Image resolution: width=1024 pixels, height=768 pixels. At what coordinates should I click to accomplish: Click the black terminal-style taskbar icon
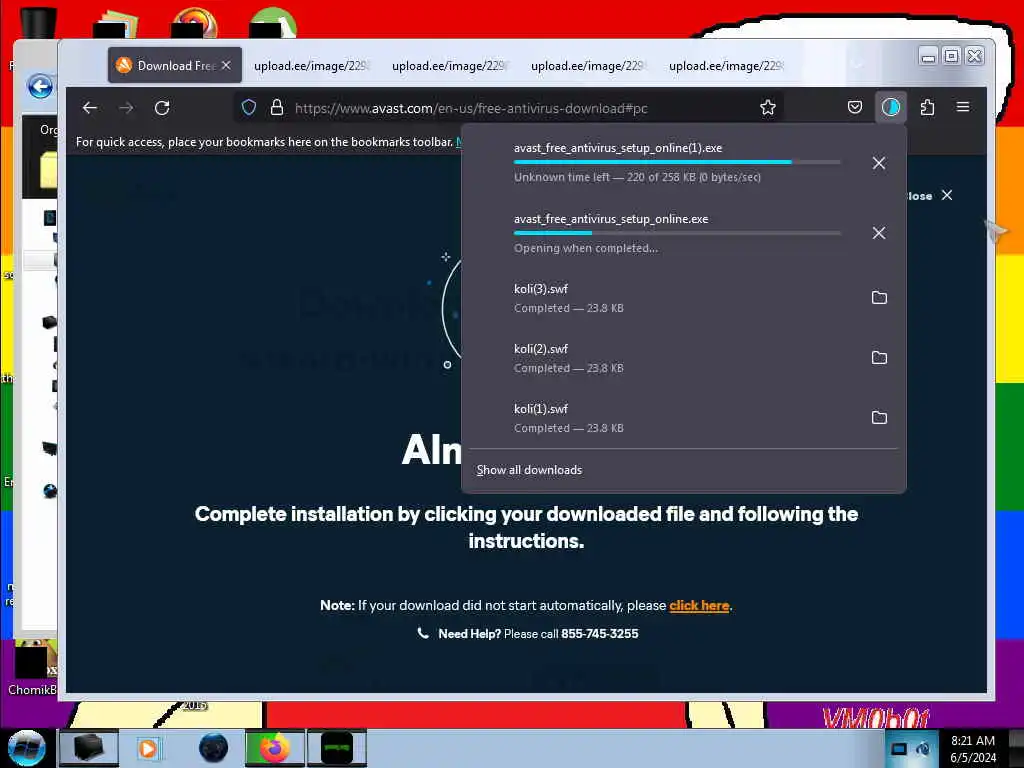coord(337,748)
